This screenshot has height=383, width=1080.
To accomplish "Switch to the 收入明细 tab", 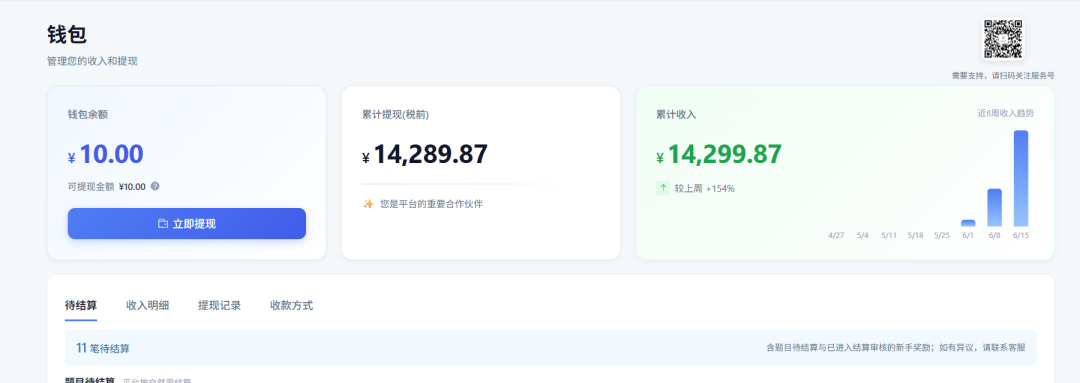I will (147, 305).
